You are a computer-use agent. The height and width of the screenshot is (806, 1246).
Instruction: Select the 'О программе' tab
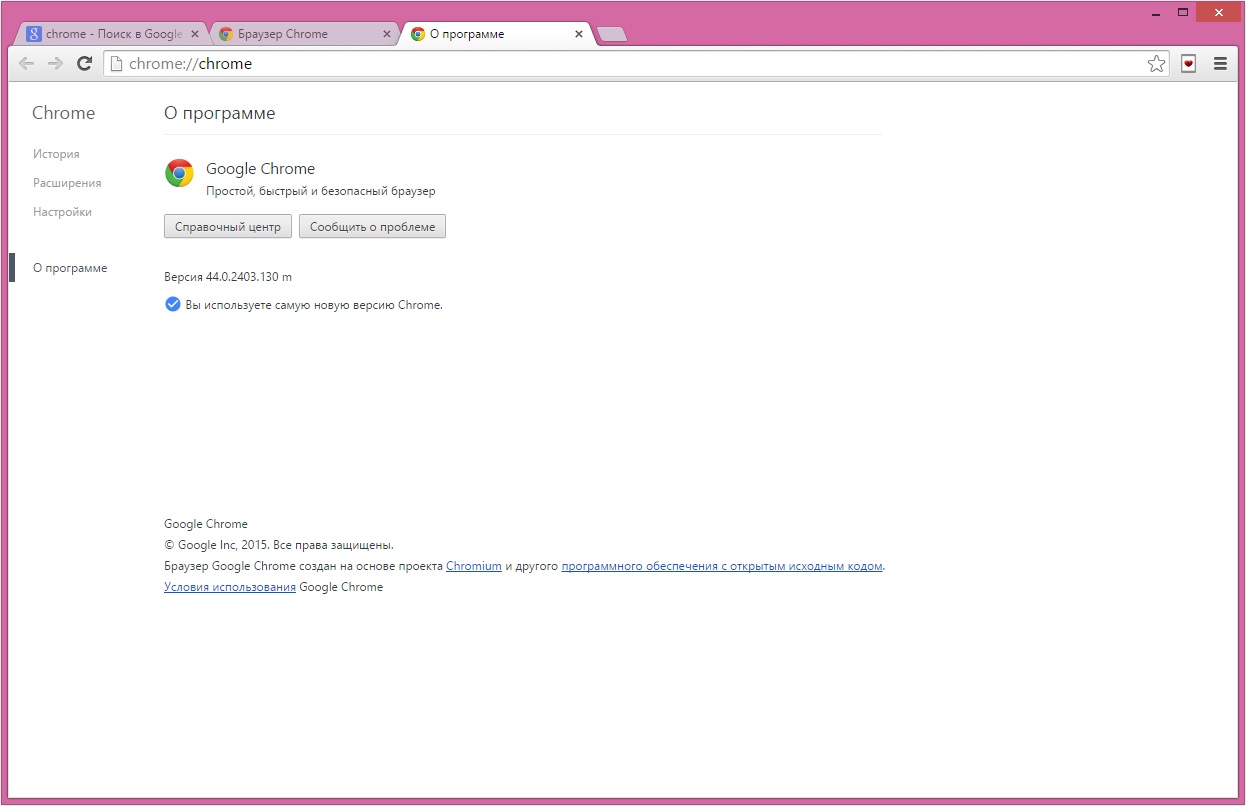click(x=497, y=34)
